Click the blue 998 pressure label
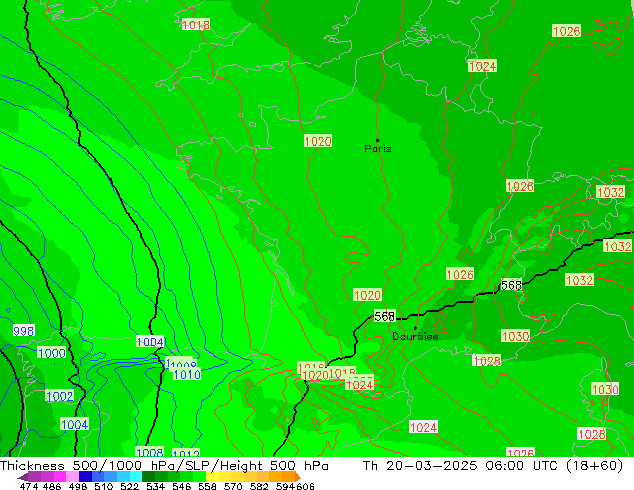The width and height of the screenshot is (634, 490). (x=23, y=331)
